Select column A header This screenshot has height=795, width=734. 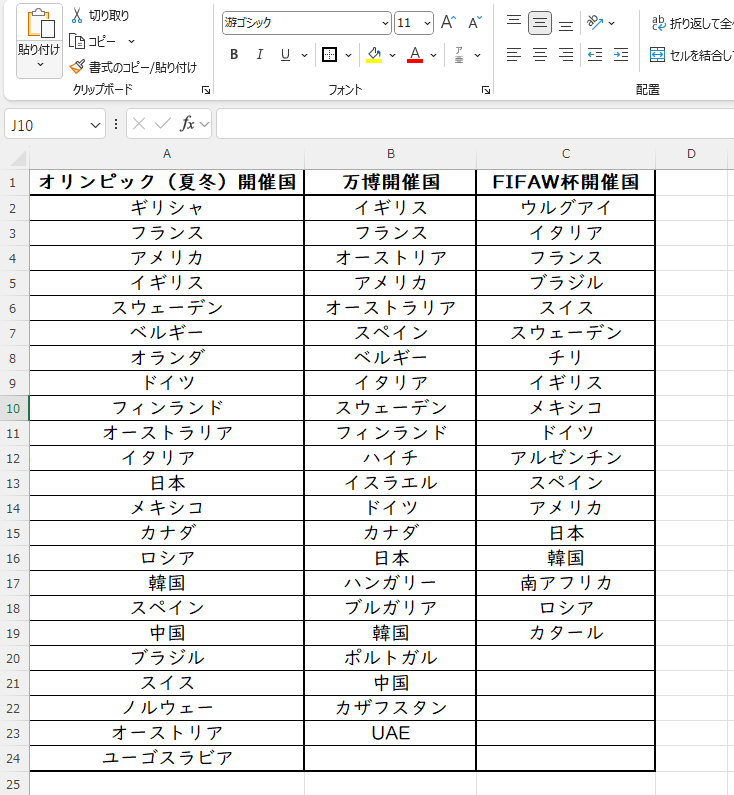click(x=167, y=154)
